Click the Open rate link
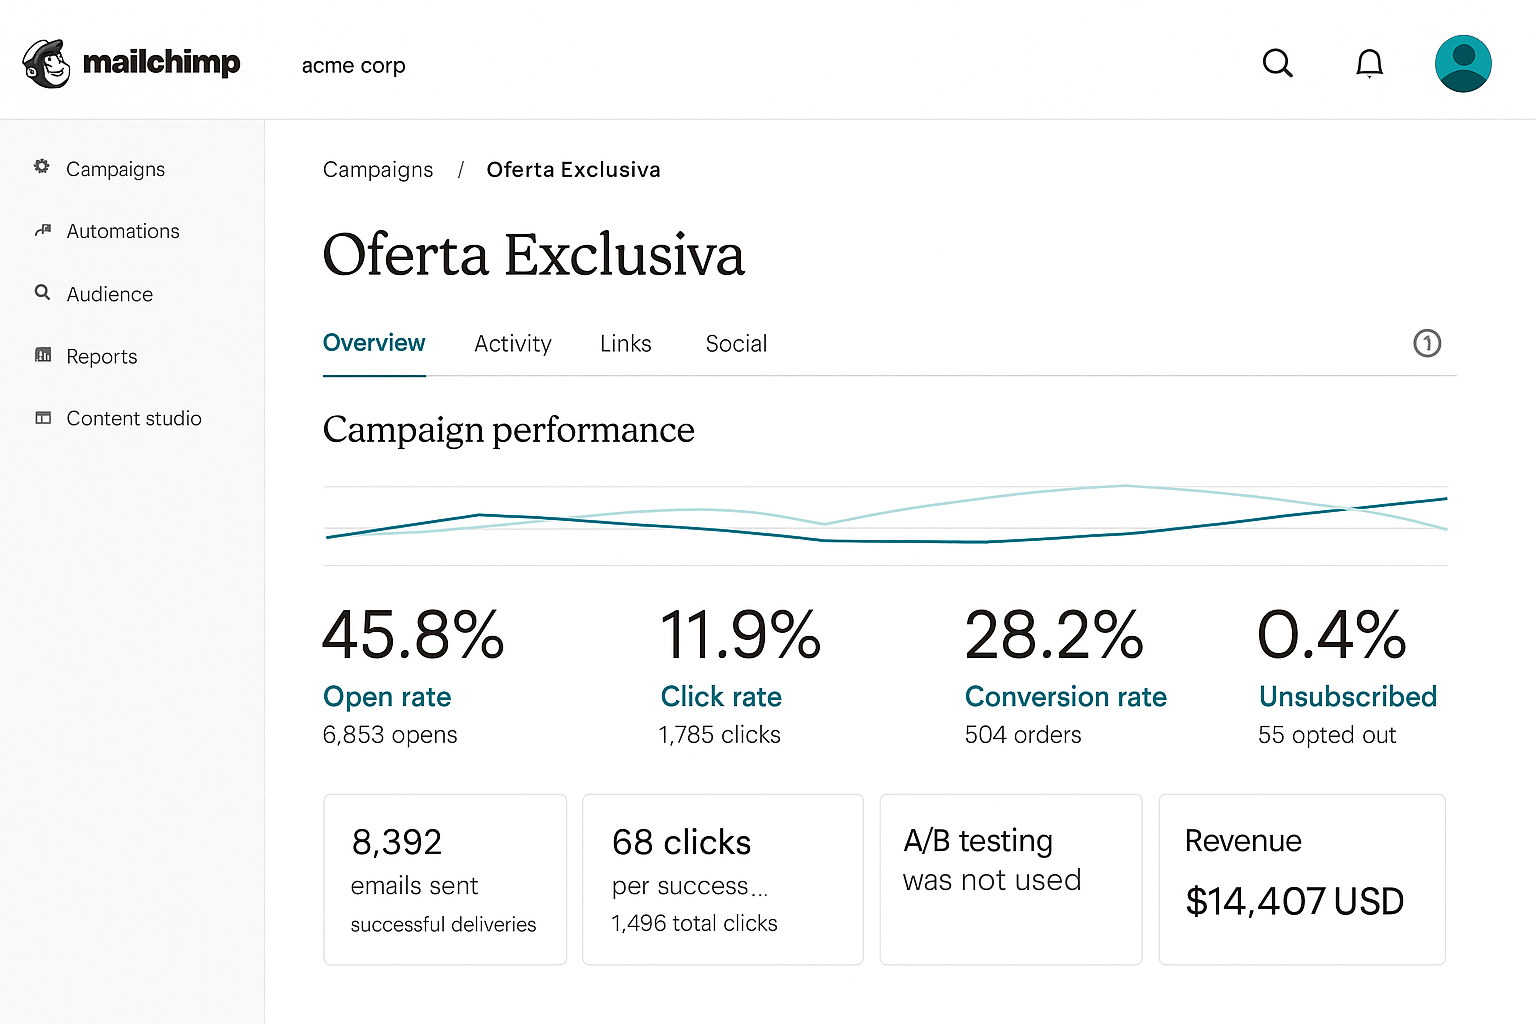This screenshot has width=1536, height=1024. [387, 696]
